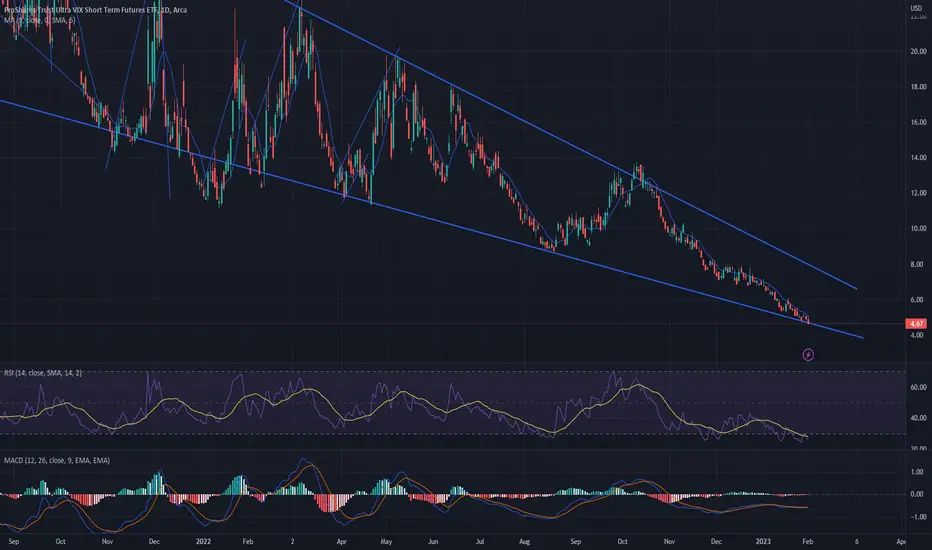Click the Aug label on the time axis
932x550 pixels.
(x=524, y=542)
